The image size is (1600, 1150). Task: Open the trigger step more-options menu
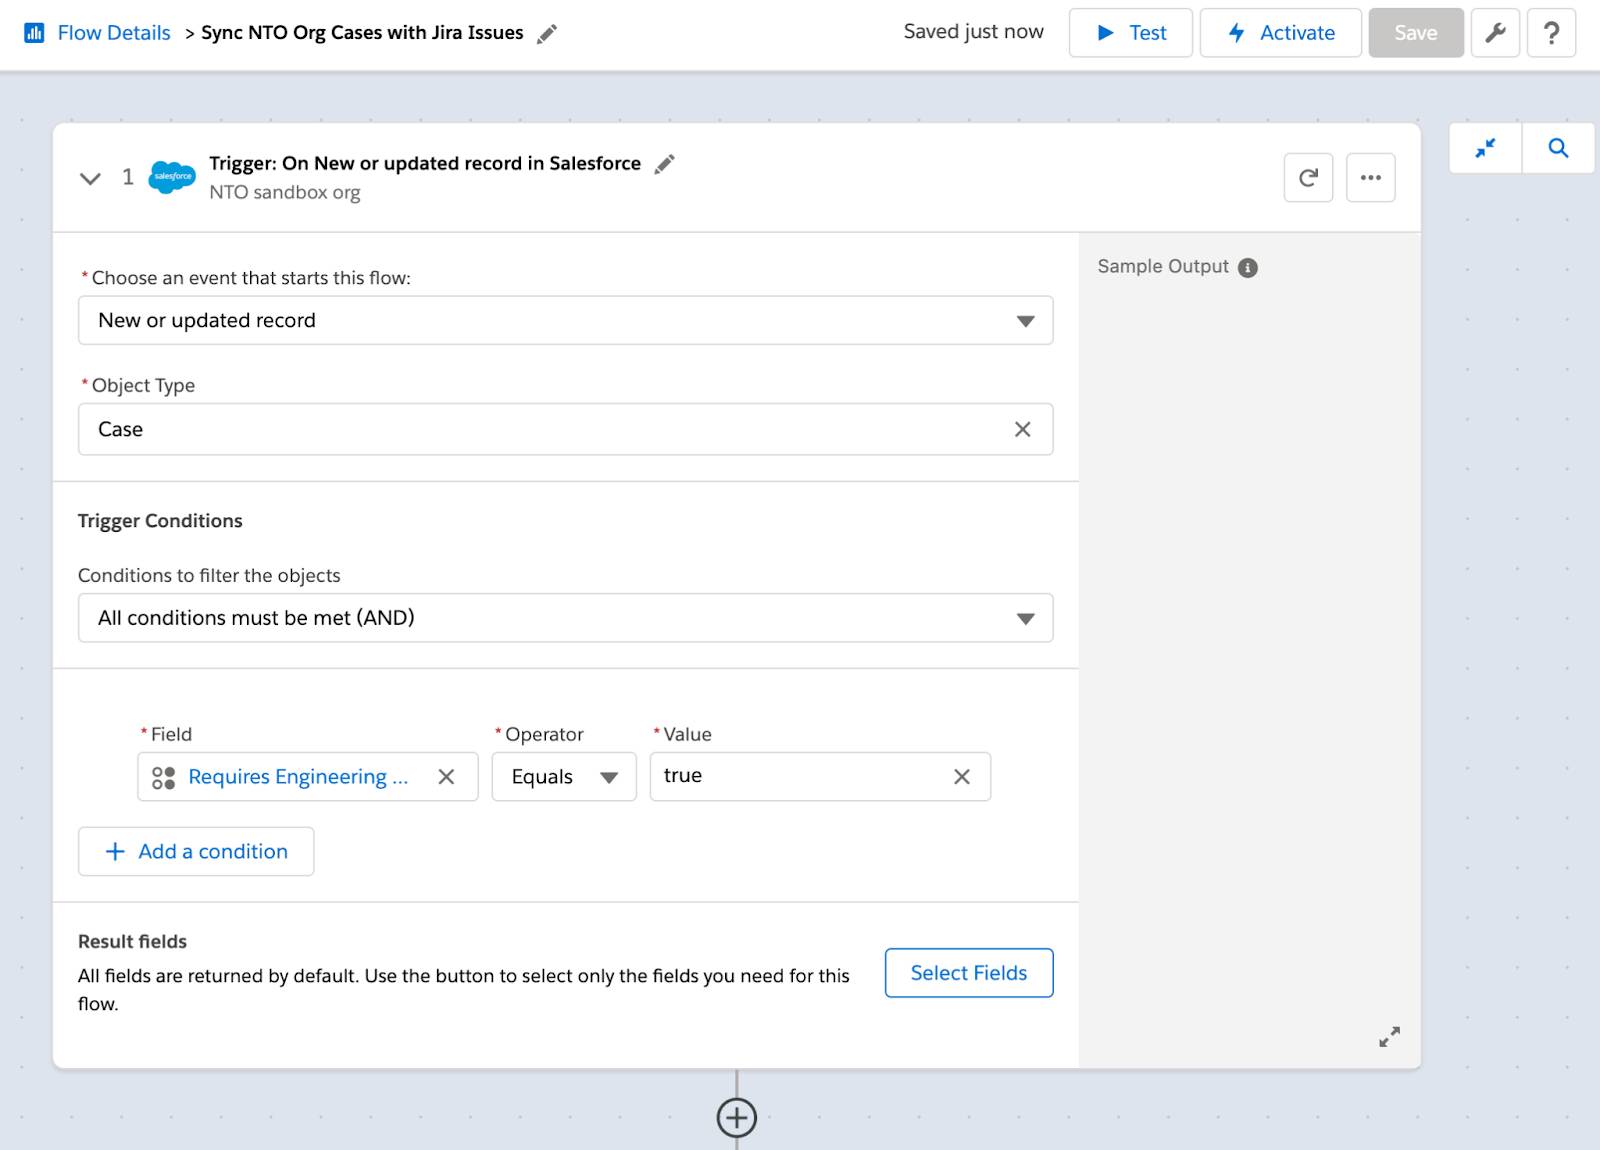click(x=1371, y=178)
